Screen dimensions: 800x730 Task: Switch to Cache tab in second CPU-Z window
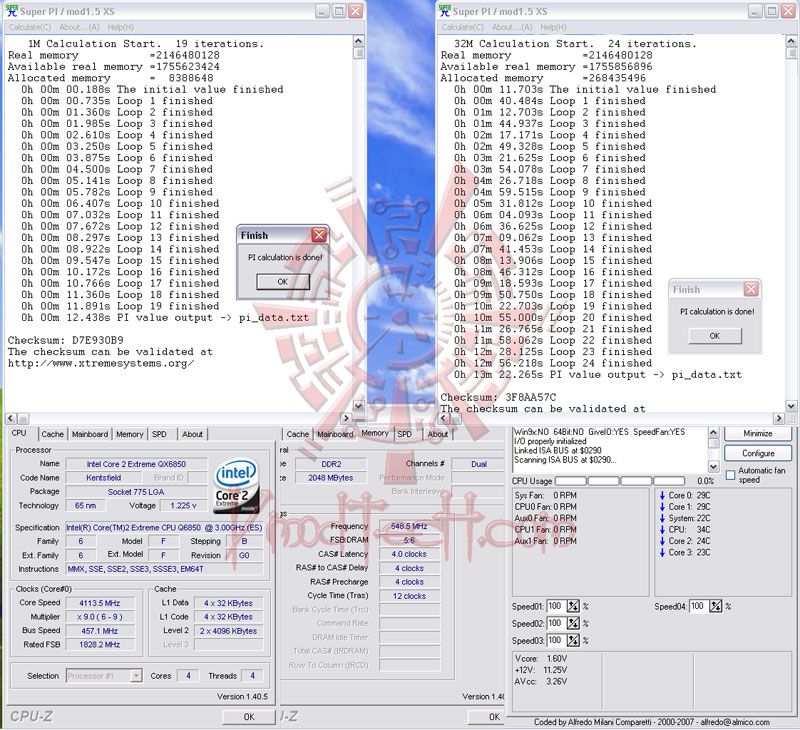point(297,434)
